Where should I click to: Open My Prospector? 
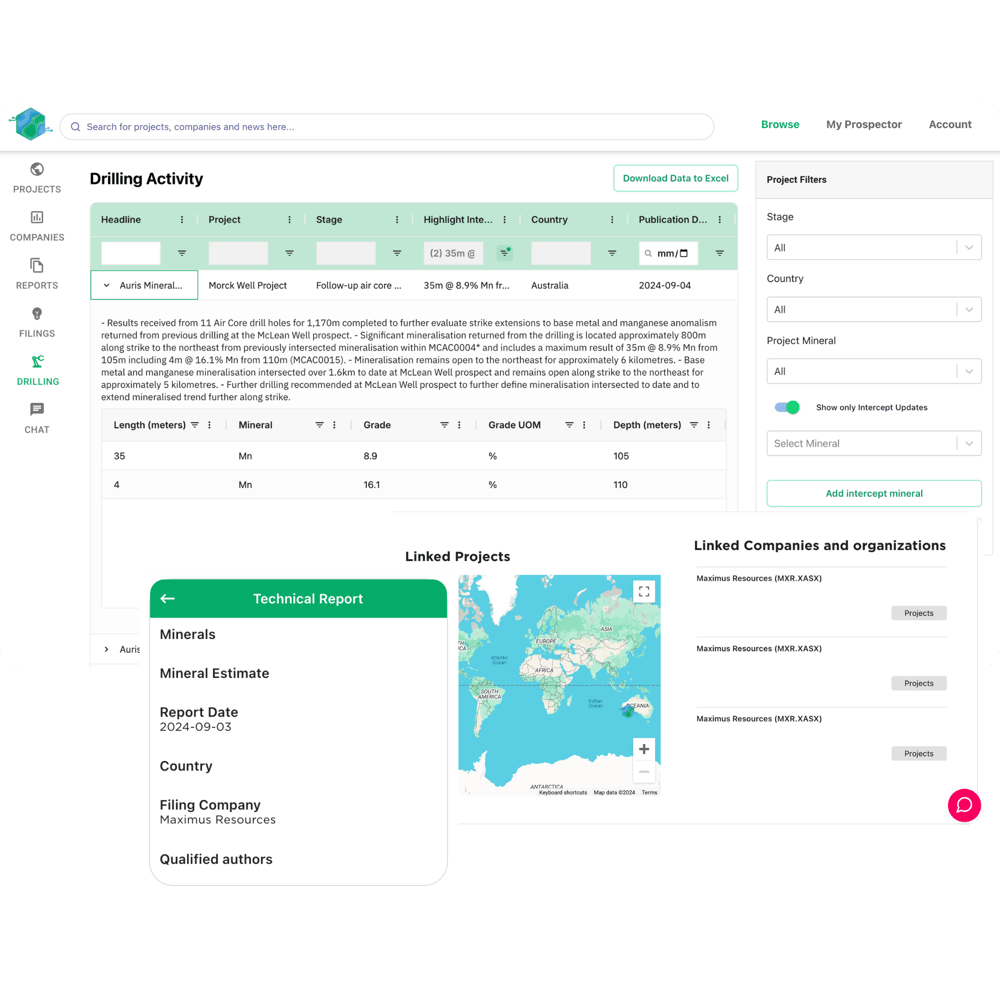coord(863,124)
